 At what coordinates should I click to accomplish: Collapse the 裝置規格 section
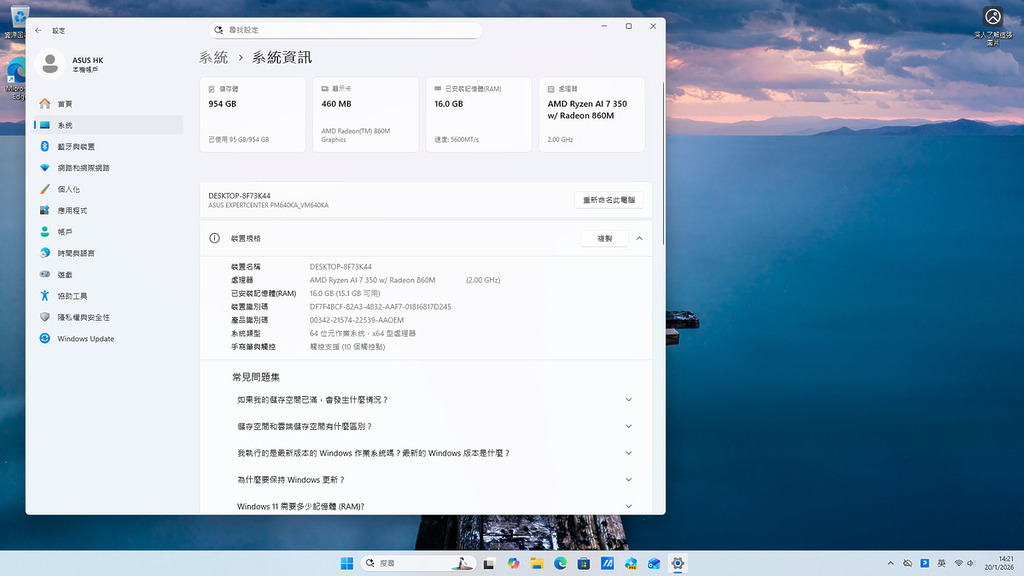[637, 238]
